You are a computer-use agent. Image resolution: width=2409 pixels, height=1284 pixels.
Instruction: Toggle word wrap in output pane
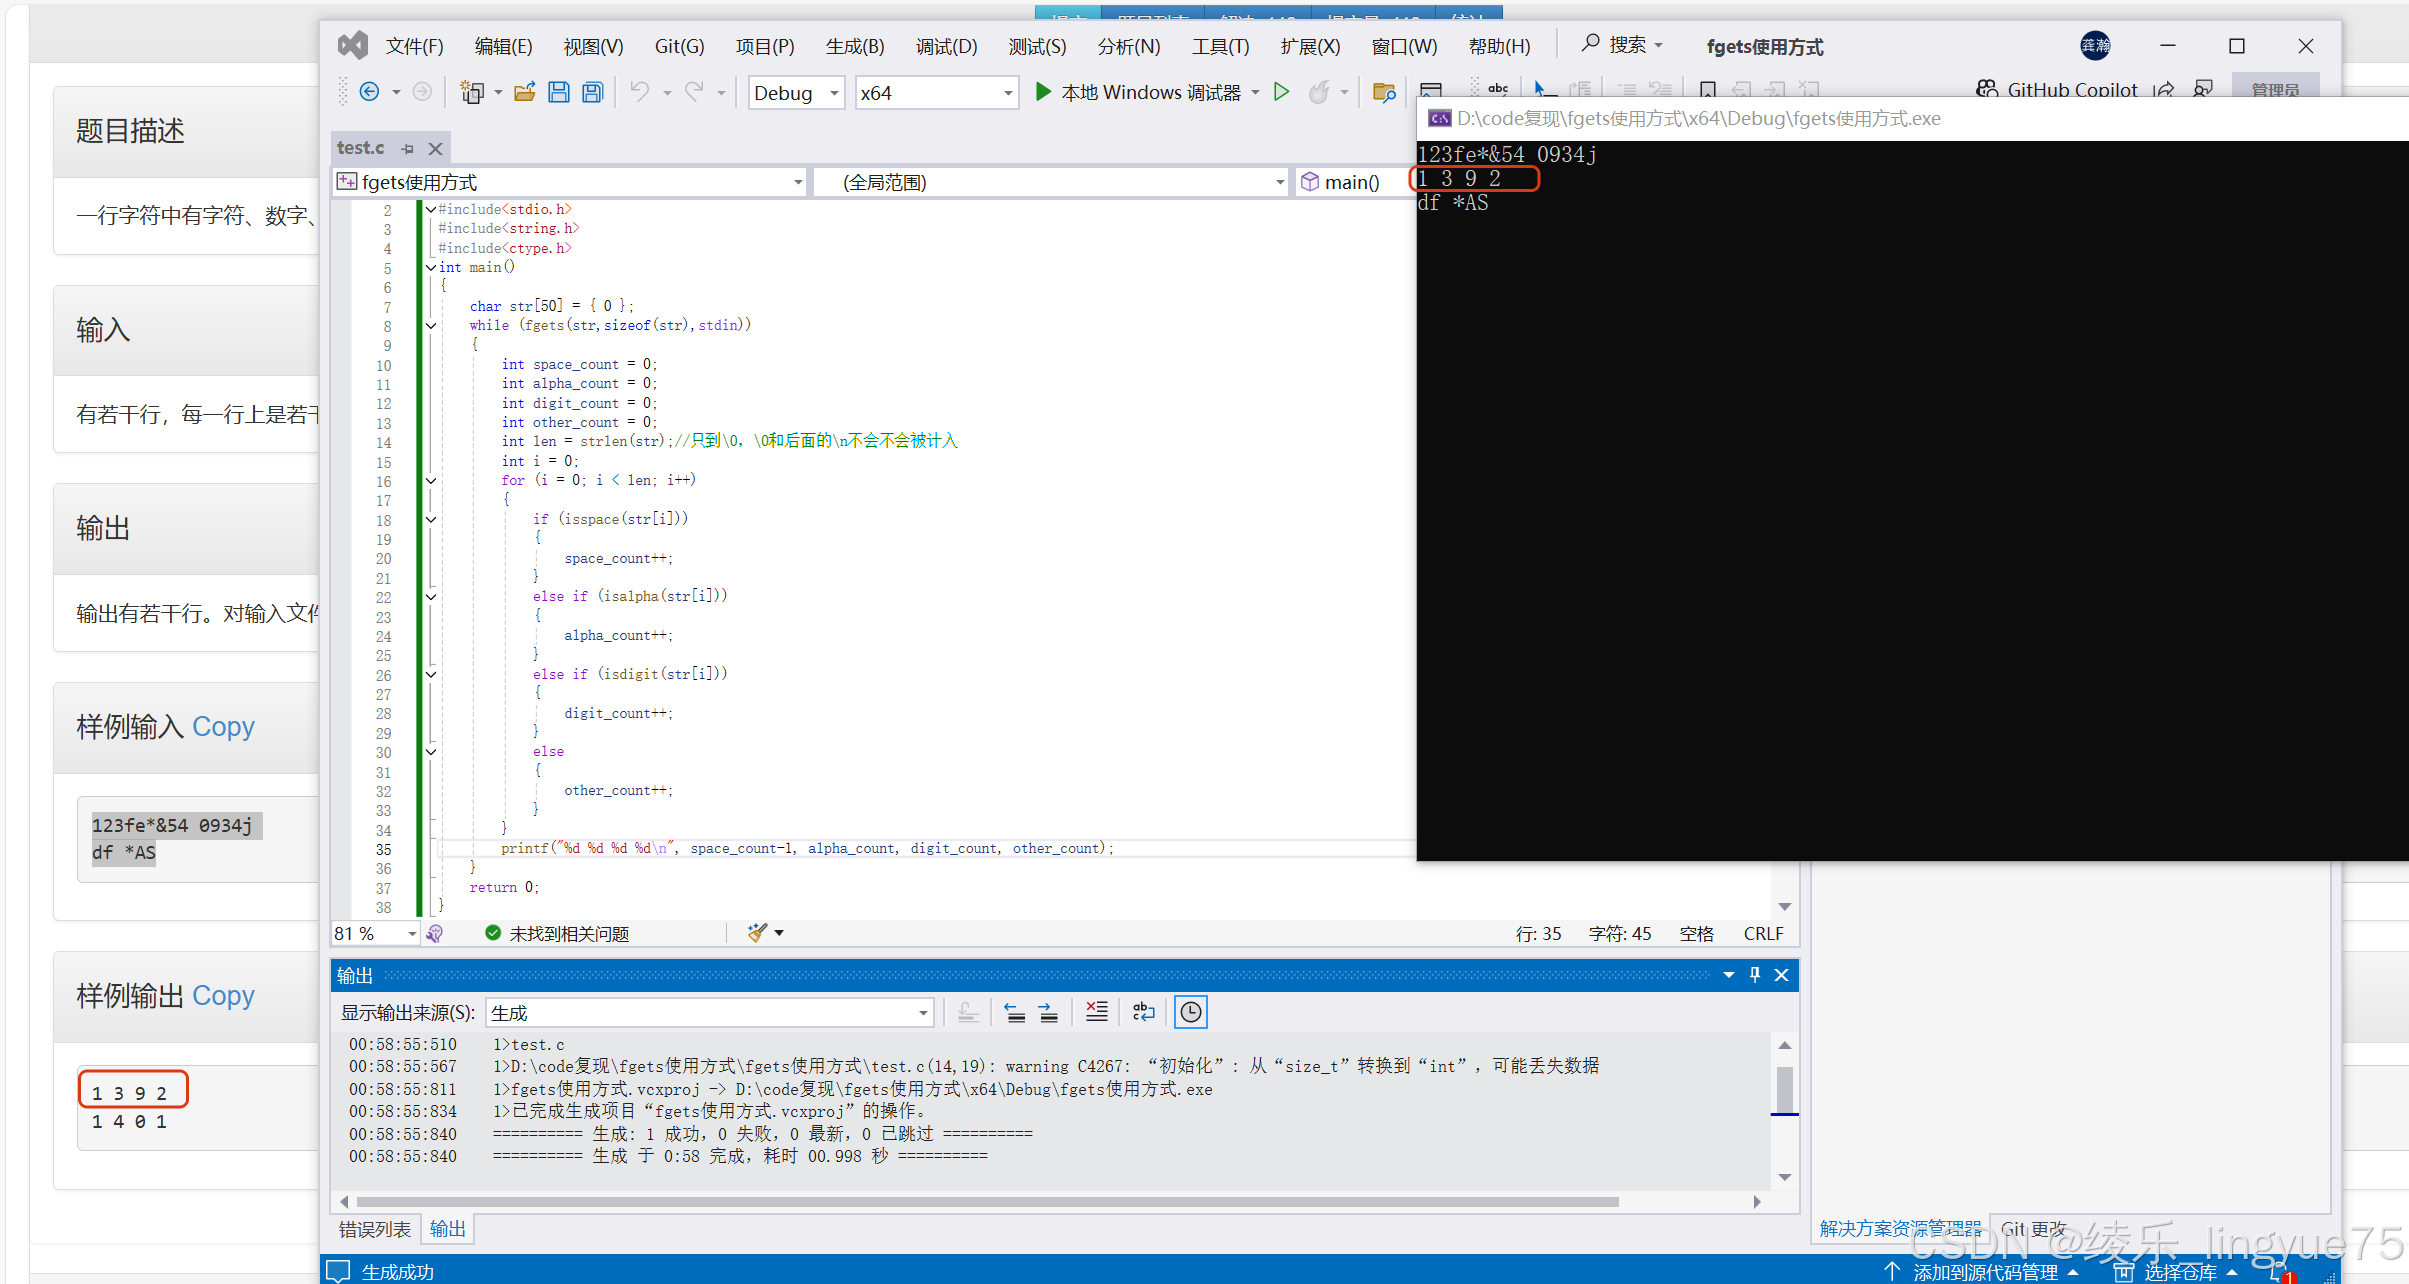1143,1012
